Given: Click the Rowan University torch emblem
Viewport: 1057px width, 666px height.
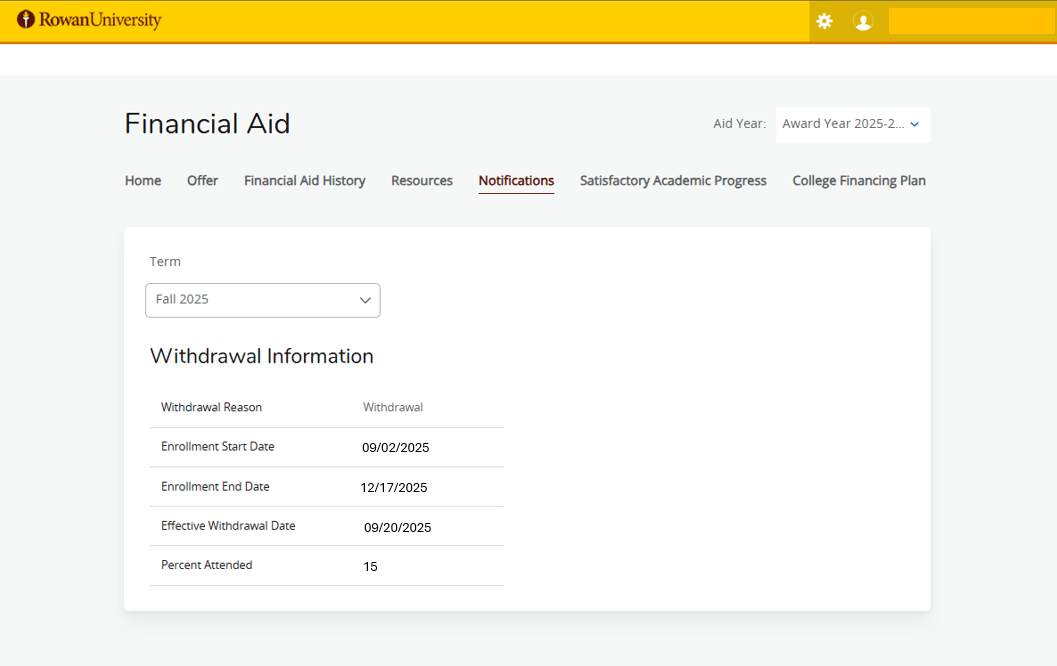Looking at the screenshot, I should (x=26, y=20).
